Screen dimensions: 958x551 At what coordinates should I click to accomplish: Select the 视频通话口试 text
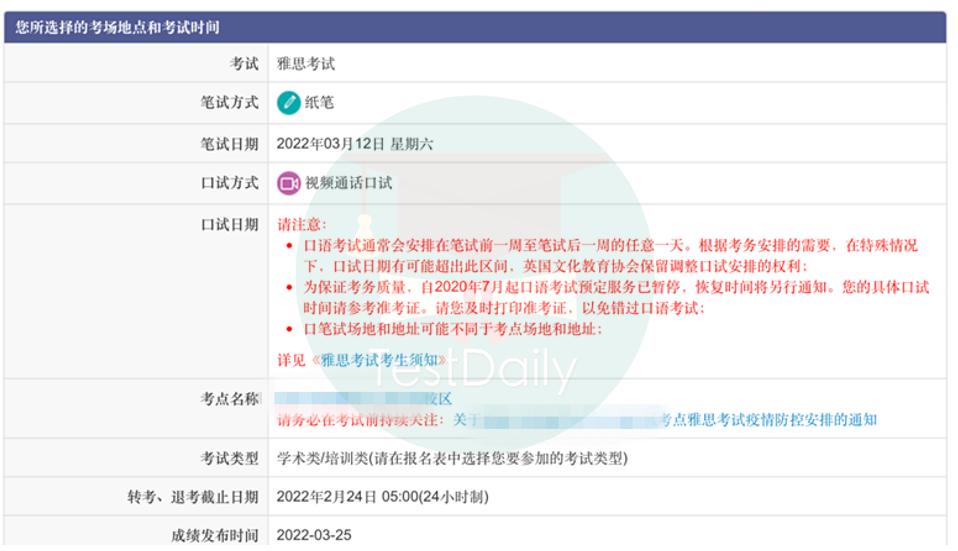pos(349,183)
